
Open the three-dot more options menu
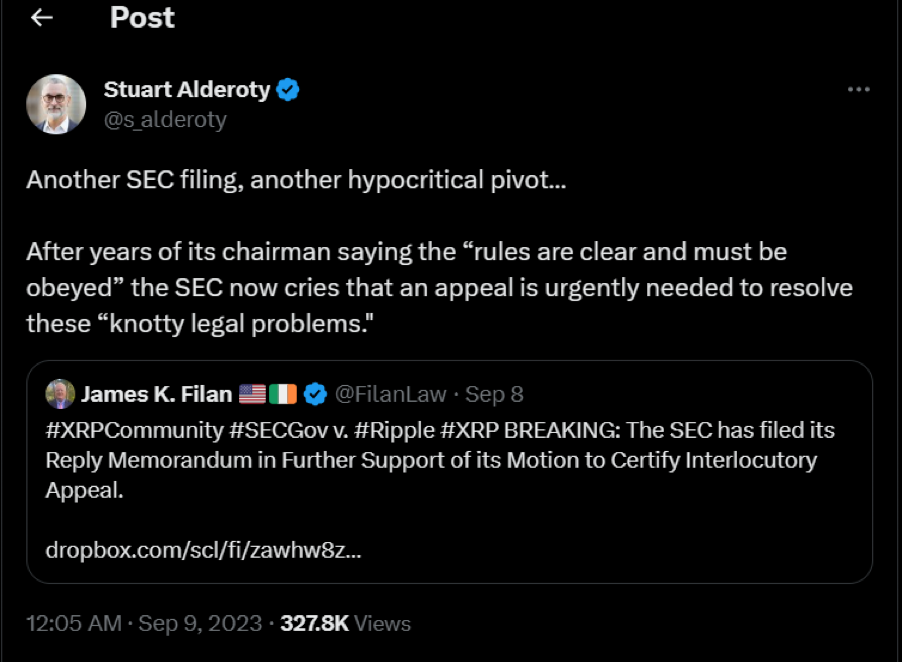(x=858, y=90)
